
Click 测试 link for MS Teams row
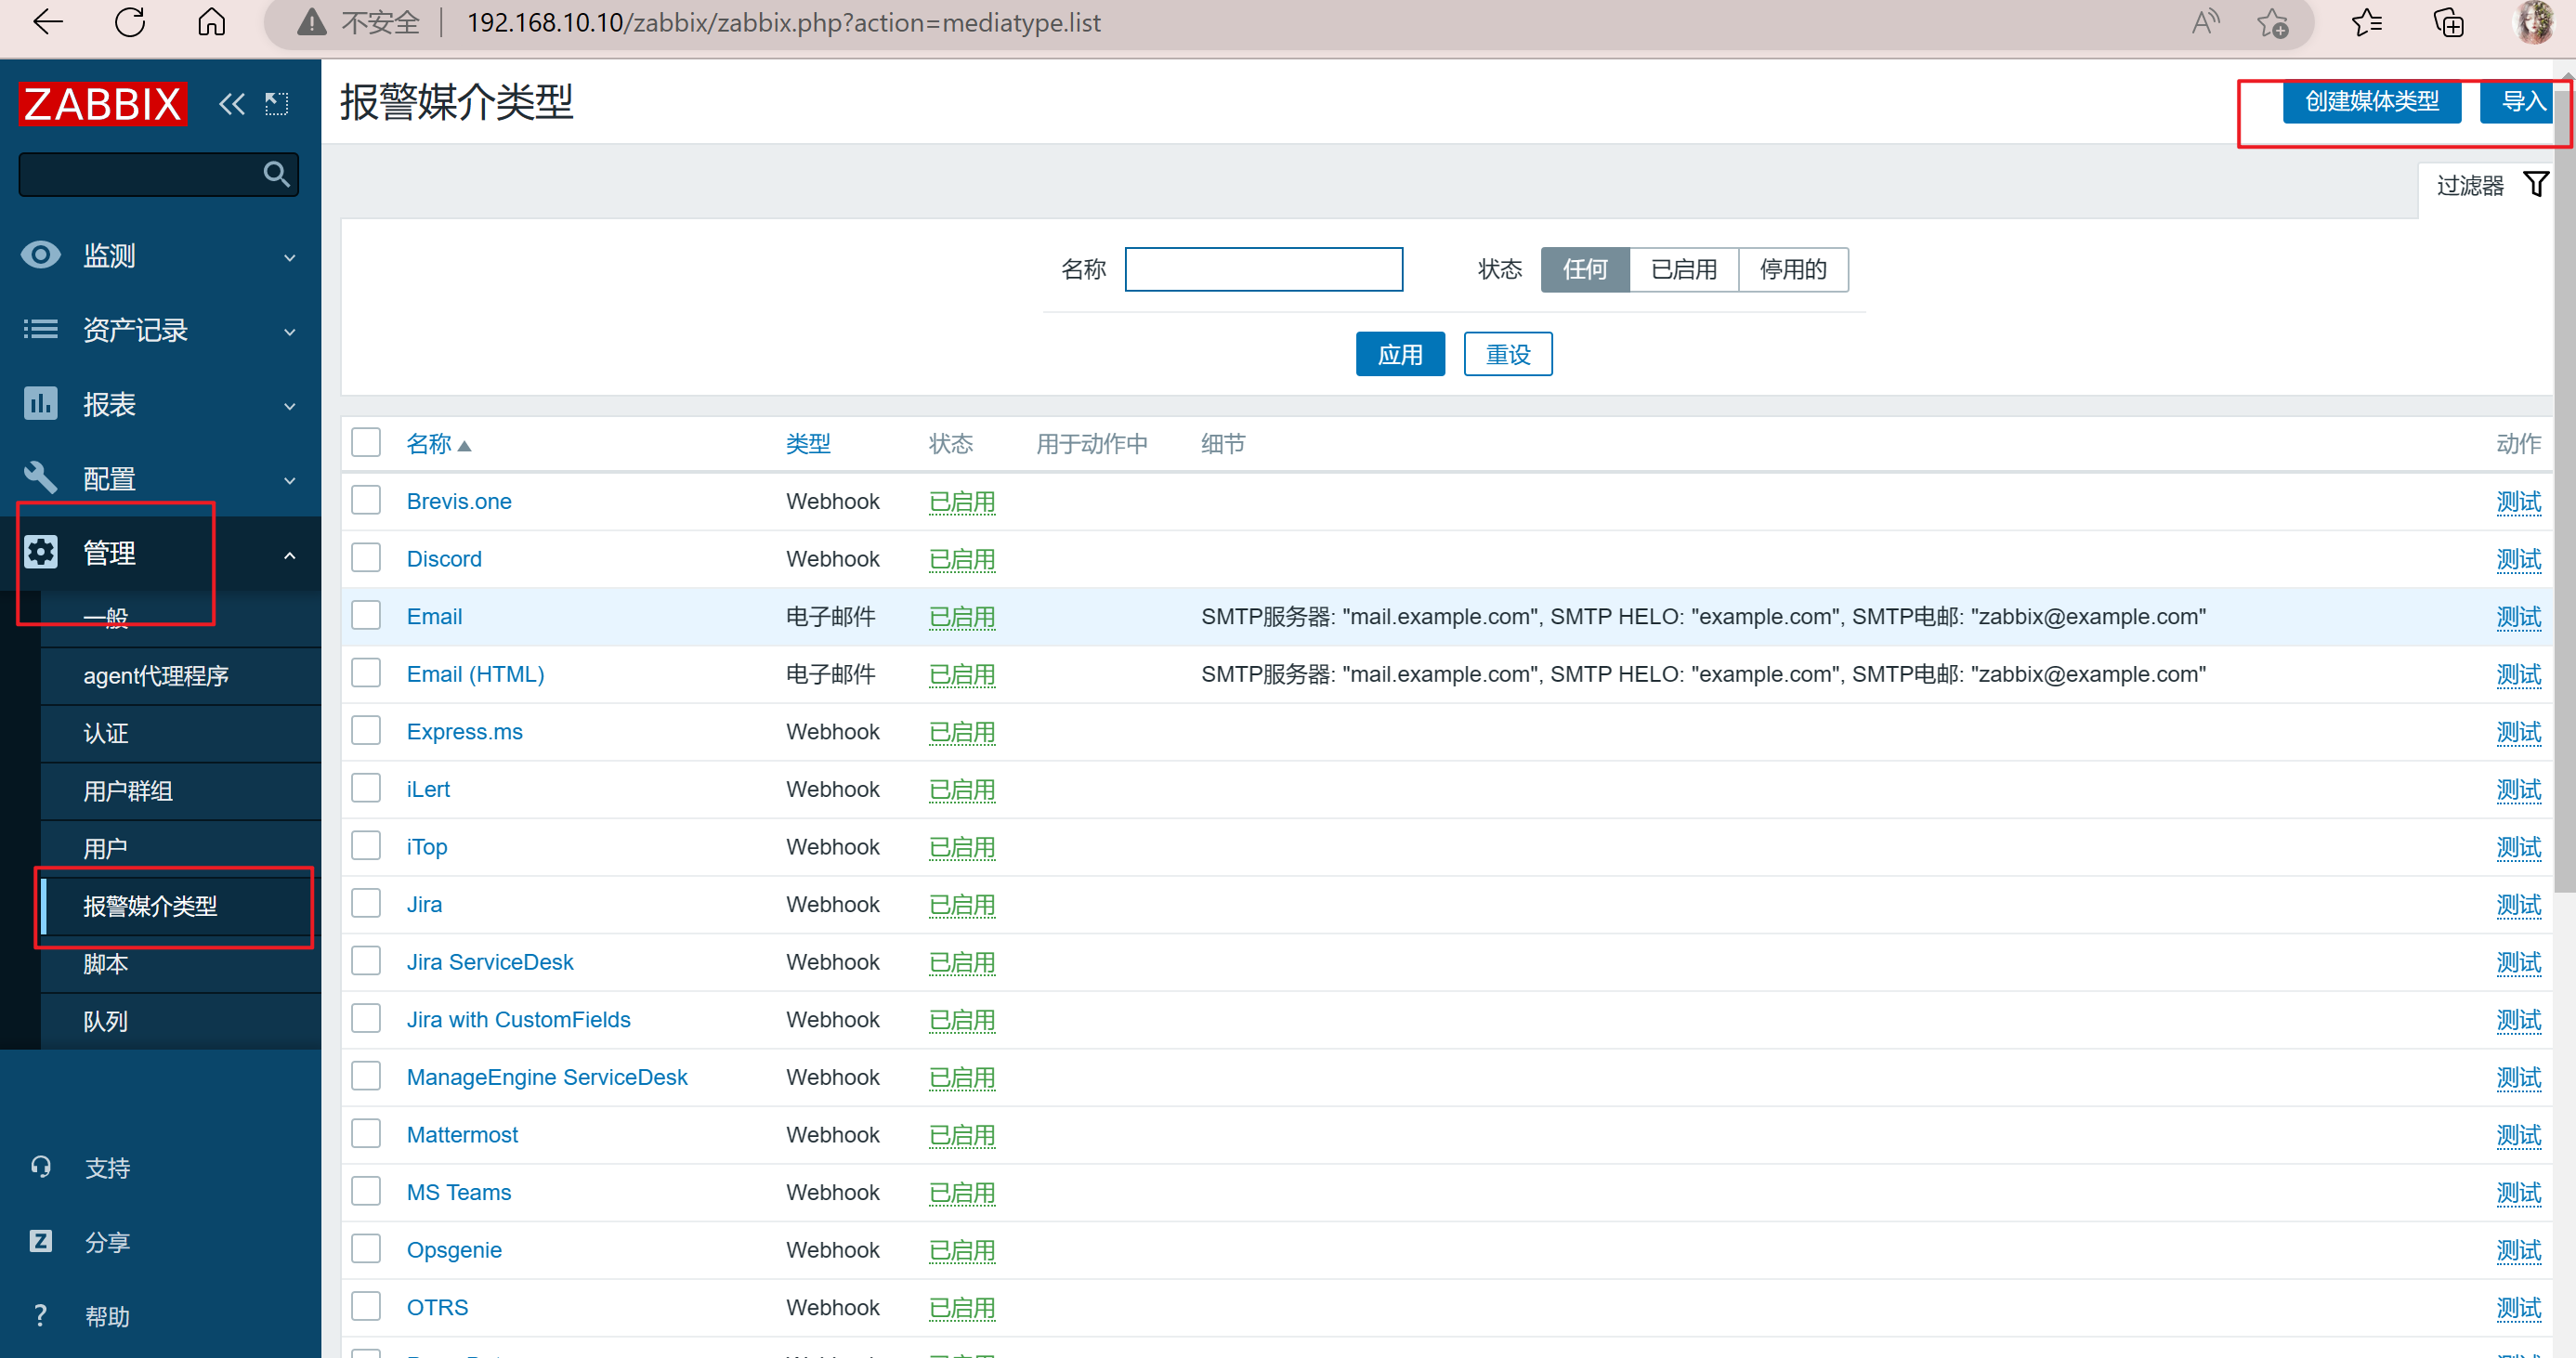click(x=2519, y=1193)
